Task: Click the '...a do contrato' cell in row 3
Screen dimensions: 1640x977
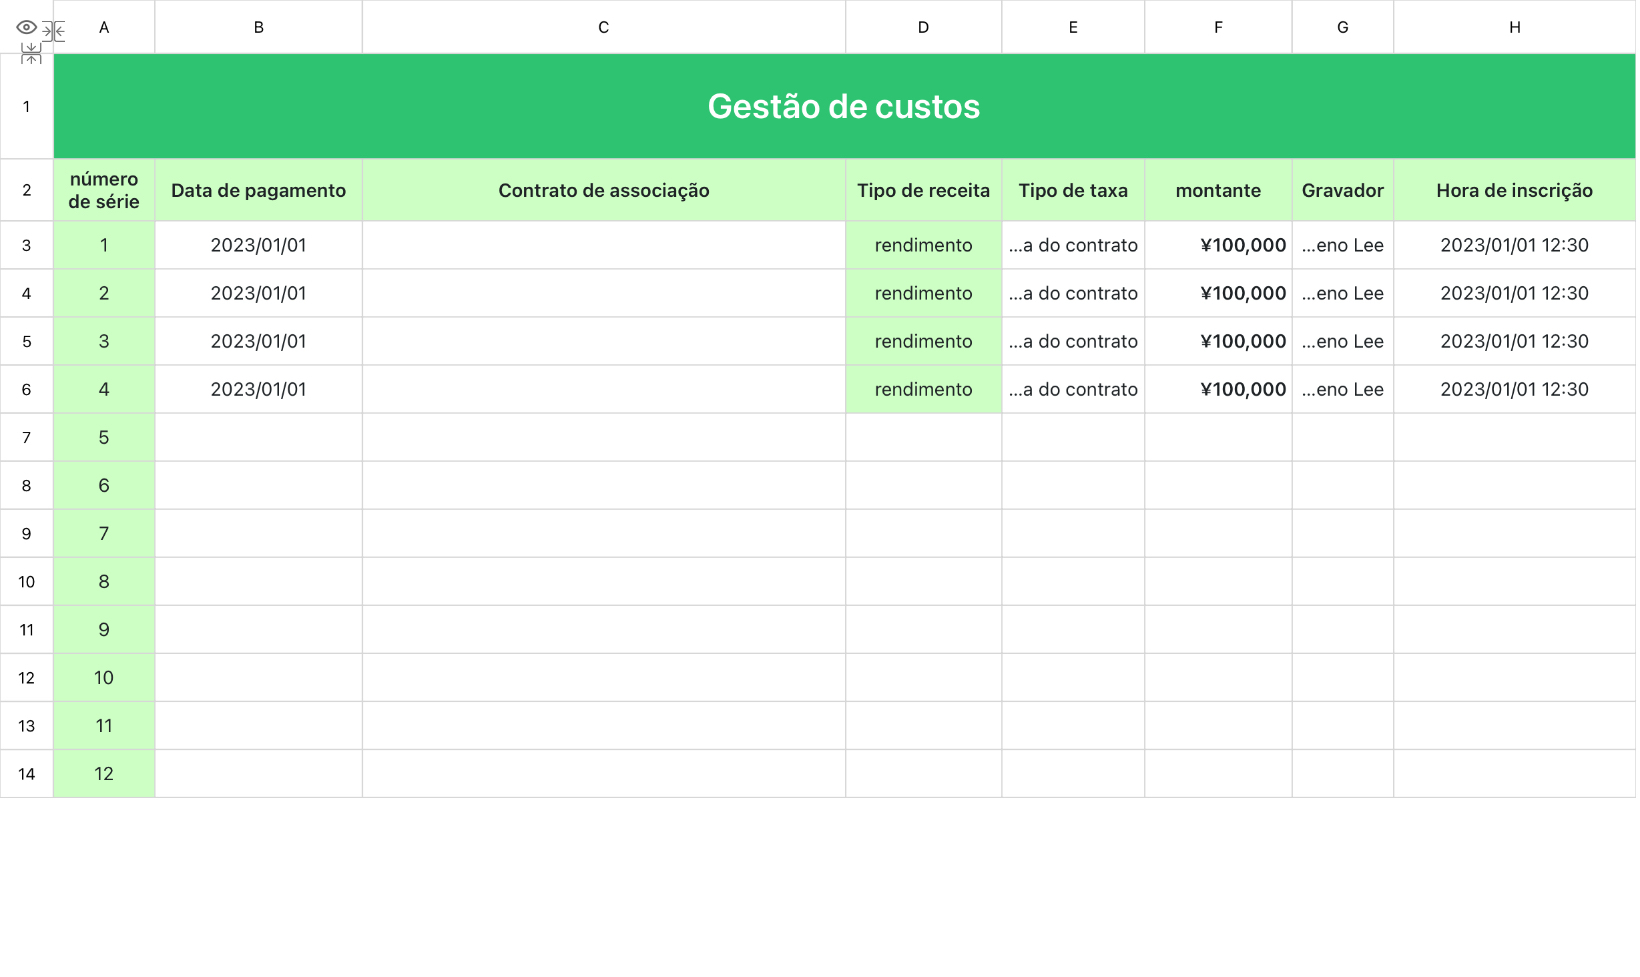Action: (x=1073, y=245)
